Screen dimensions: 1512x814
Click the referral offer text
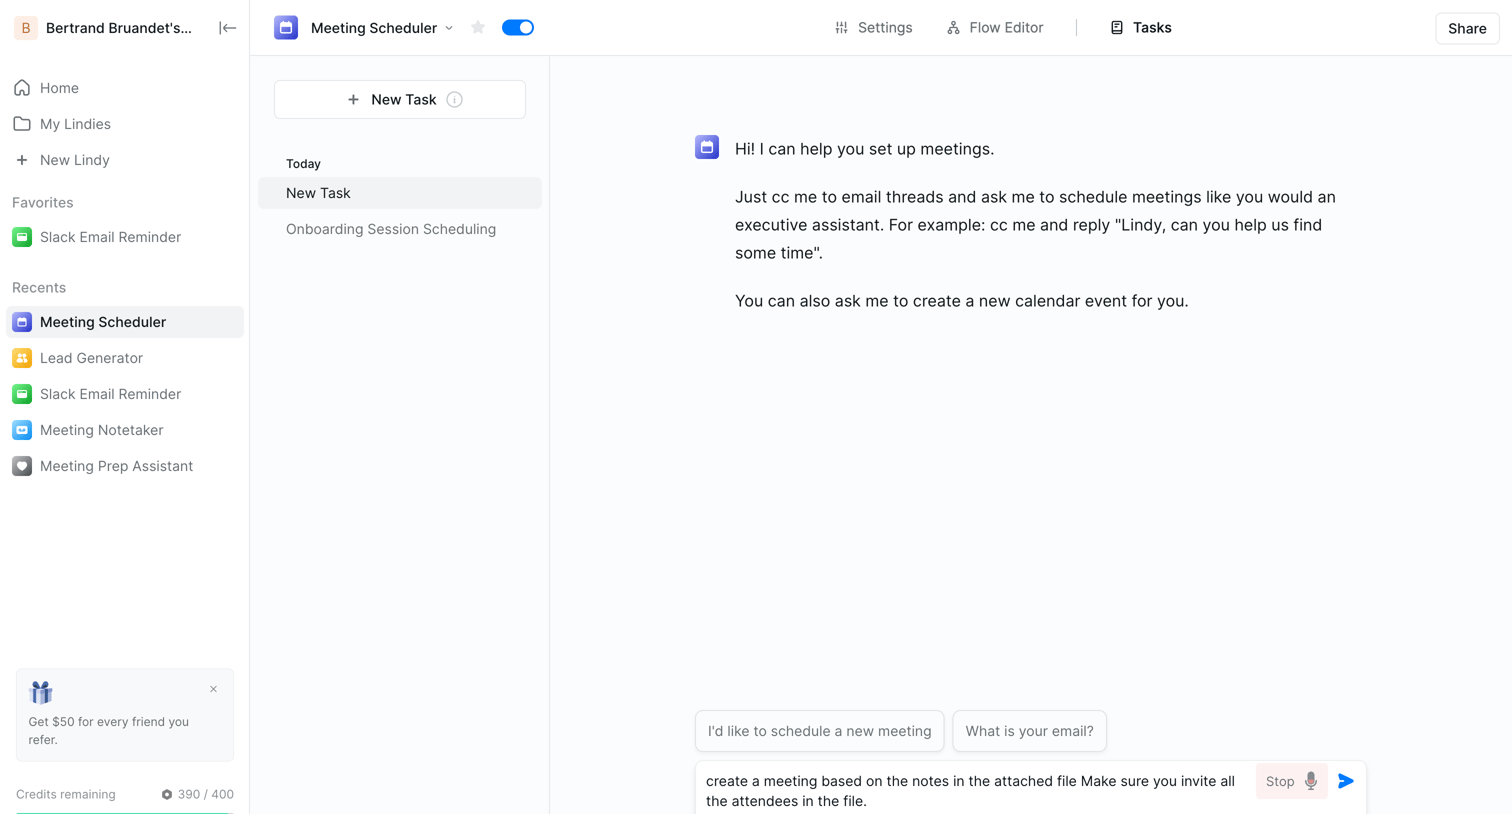(108, 731)
